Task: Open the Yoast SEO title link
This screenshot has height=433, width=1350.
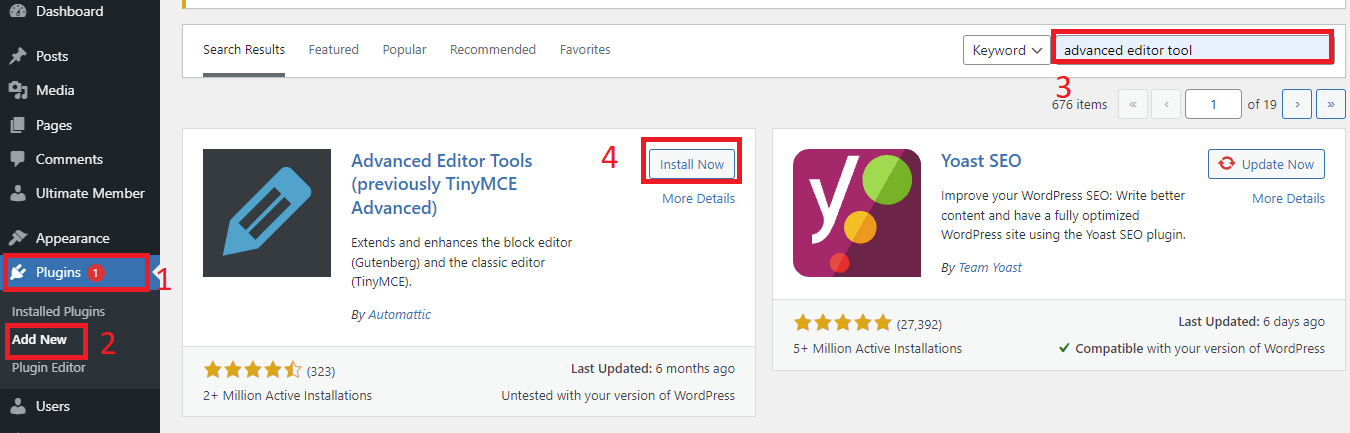Action: 981,161
